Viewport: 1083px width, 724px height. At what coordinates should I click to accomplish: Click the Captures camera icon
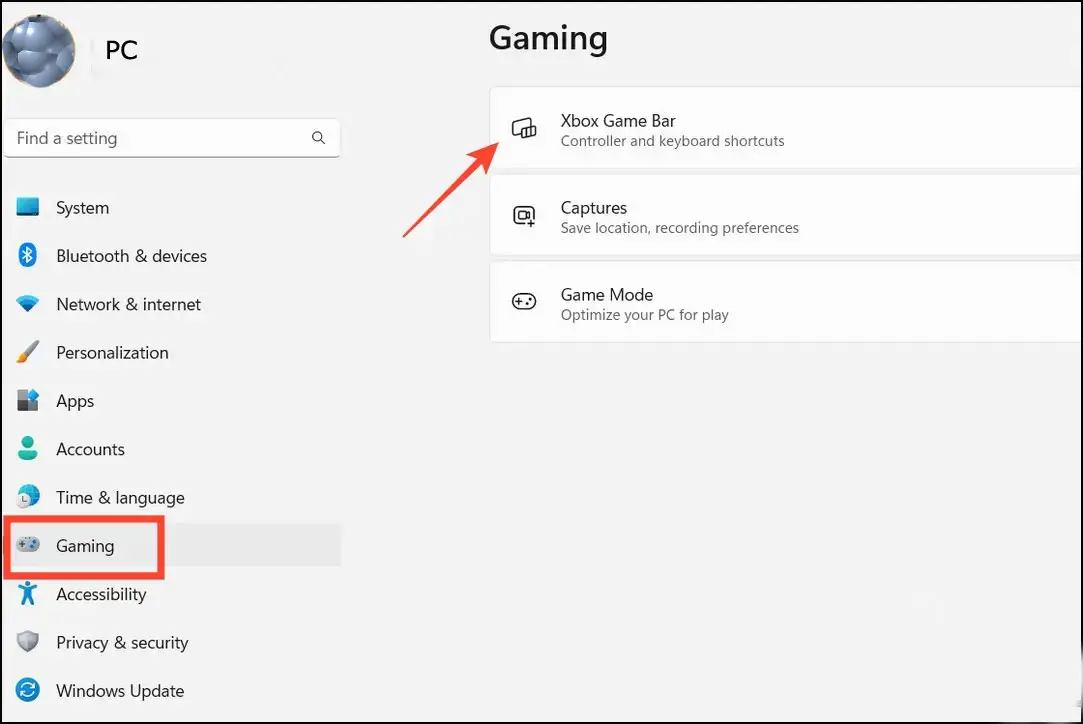click(524, 216)
